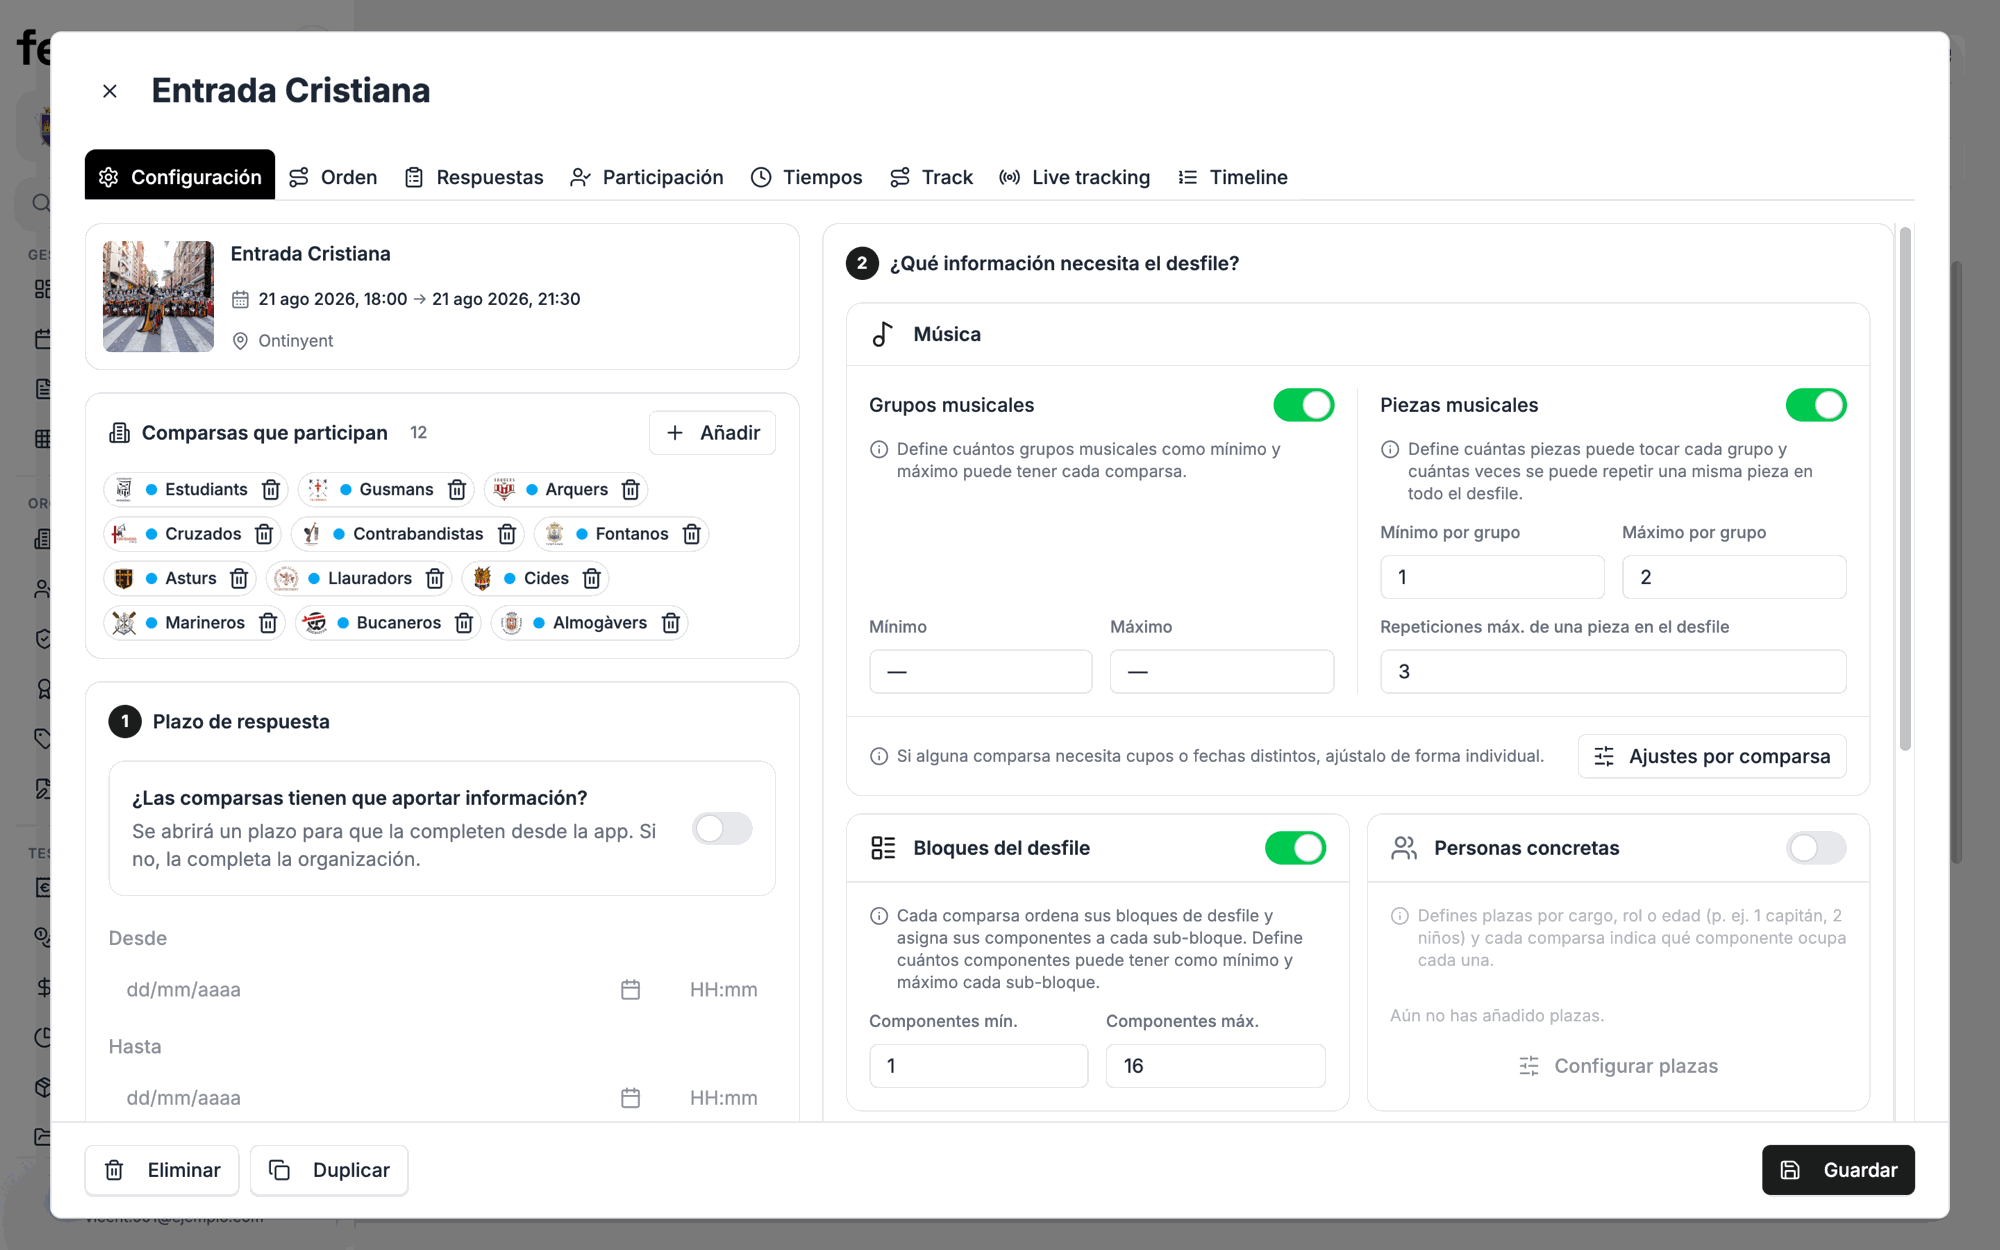Open calendar picker for Hasta date
Screen dimensions: 2000x1250
(630, 1098)
